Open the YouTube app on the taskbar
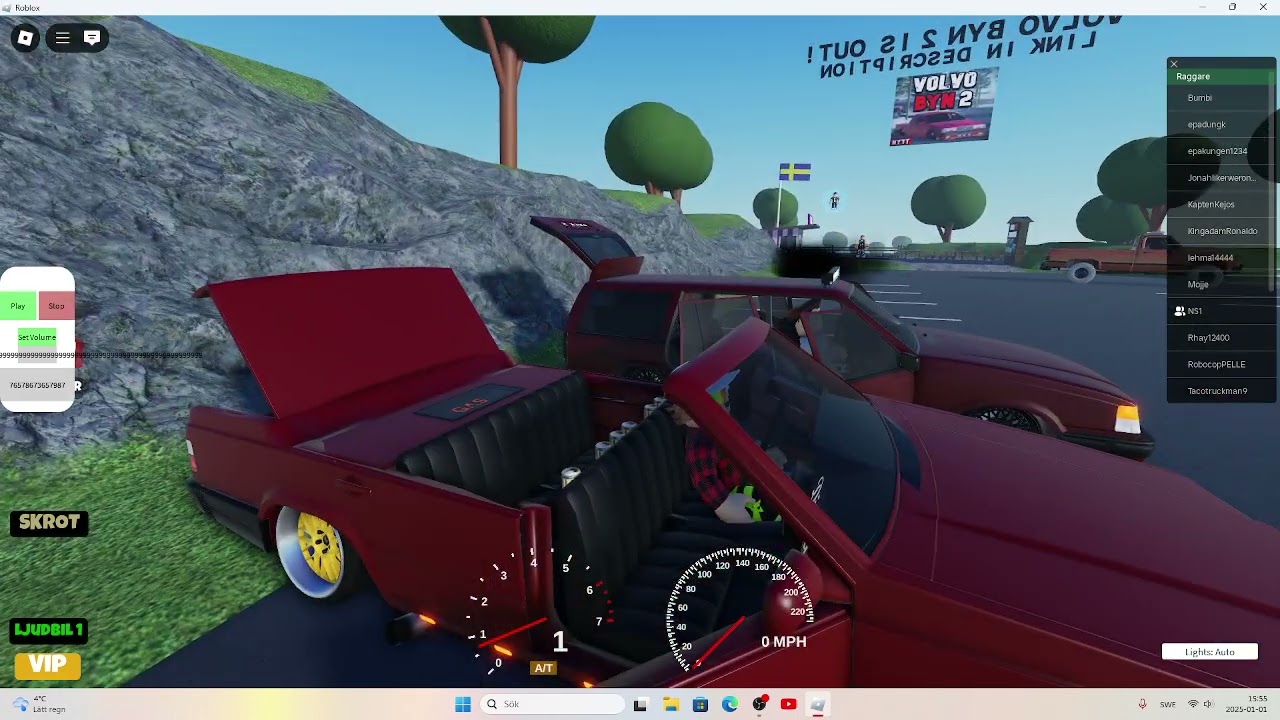The image size is (1280, 720). point(788,704)
